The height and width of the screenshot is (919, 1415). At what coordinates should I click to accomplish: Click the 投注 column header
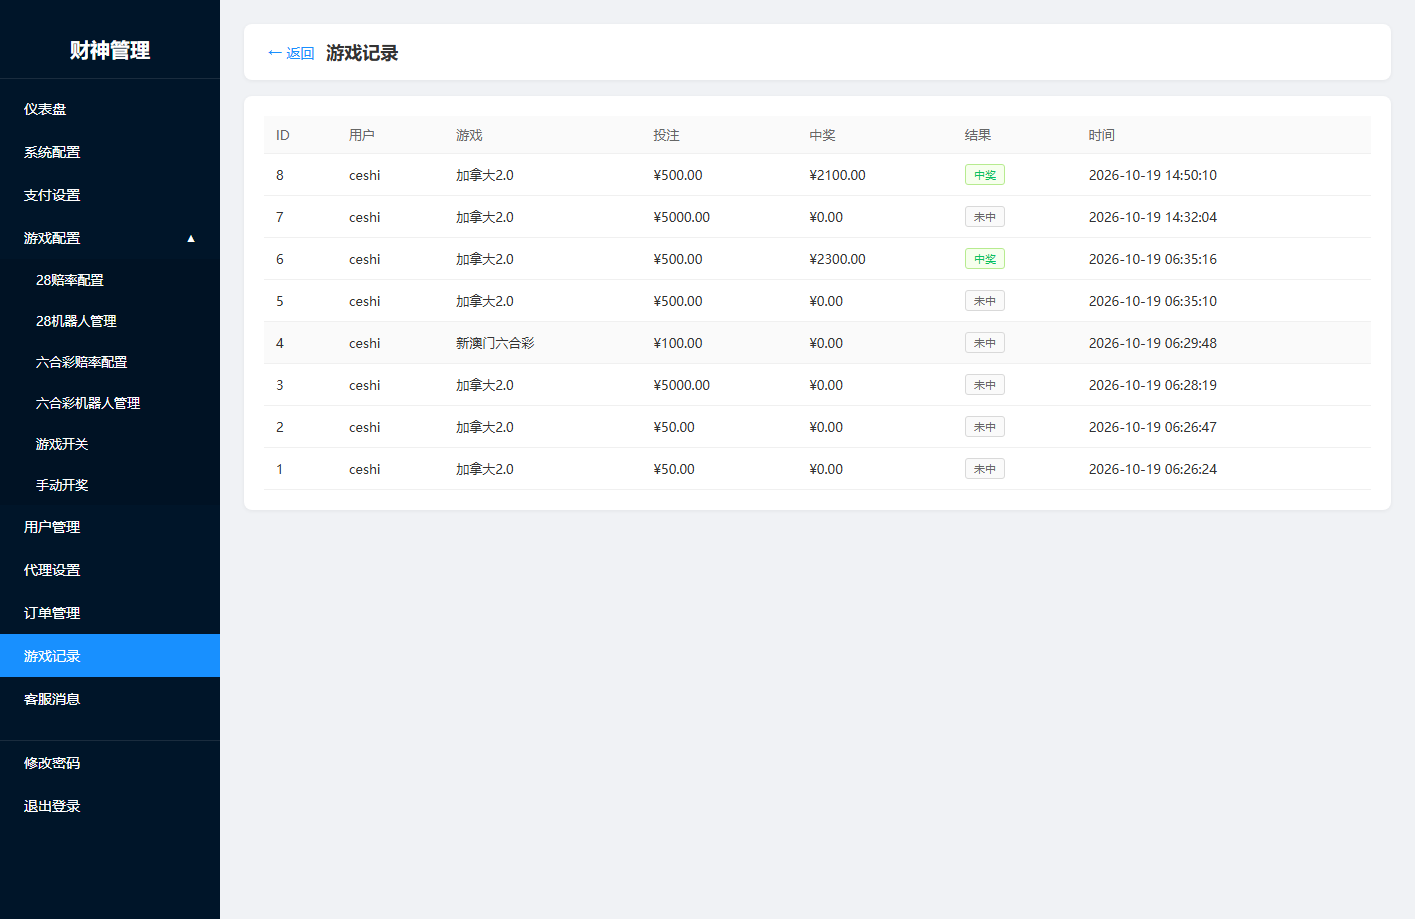666,135
